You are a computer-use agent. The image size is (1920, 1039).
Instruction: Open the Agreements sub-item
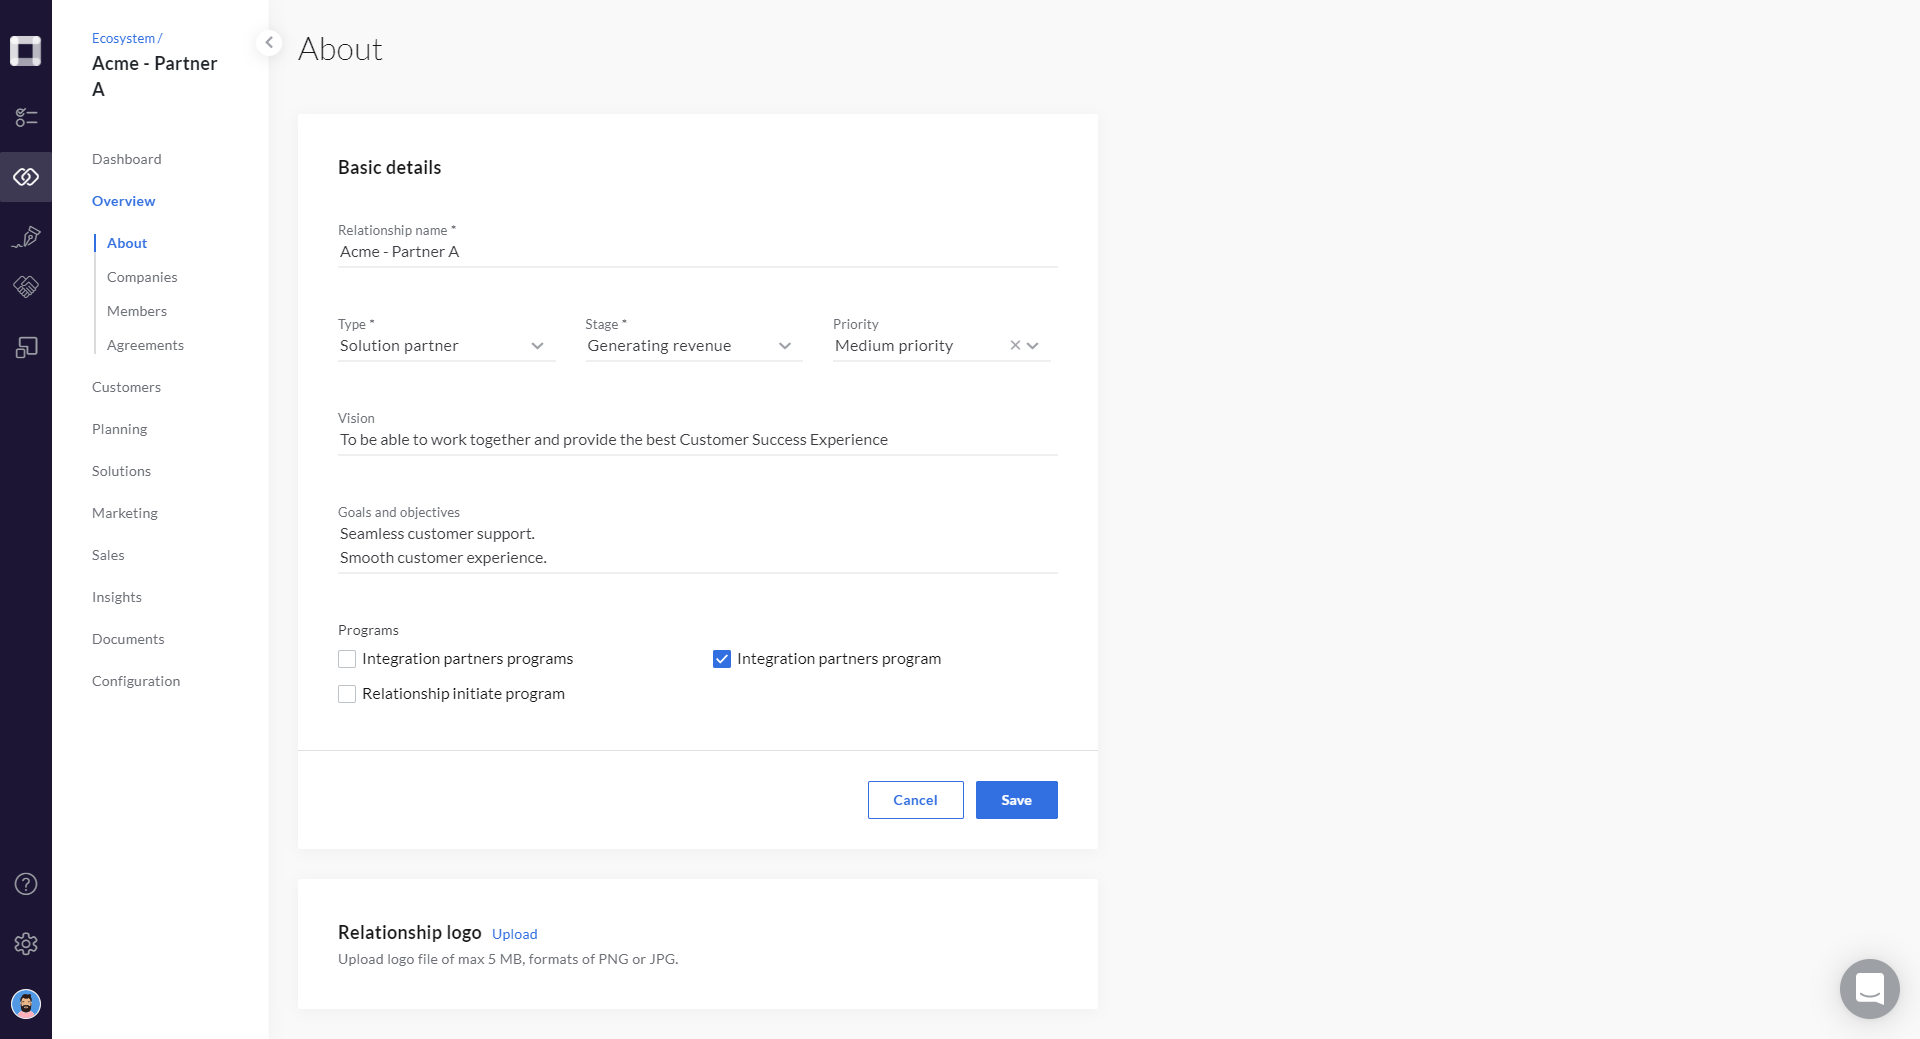pyautogui.click(x=146, y=345)
